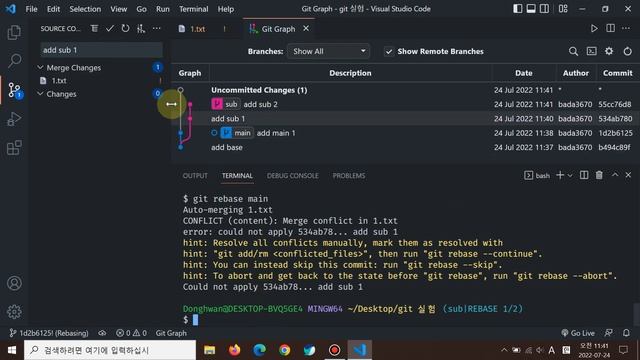Open source control more actions menu
This screenshot has width=640, height=360.
(156, 29)
